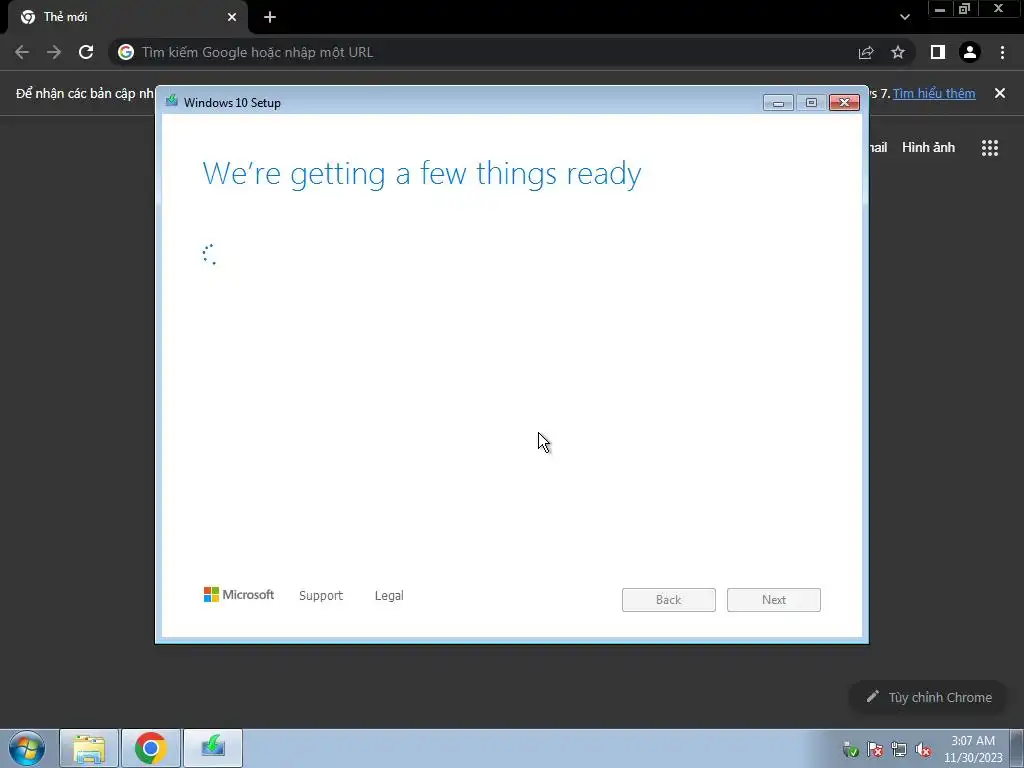This screenshot has height=768, width=1024.
Task: Maximize the Windows 10 Setup window
Action: coord(811,103)
